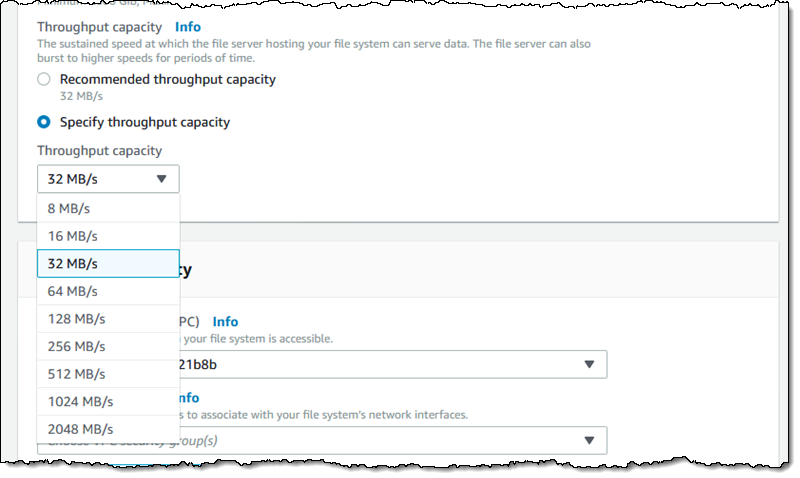This screenshot has height=478, width=800.
Task: Open Info link for VPC security groups
Action: [190, 398]
